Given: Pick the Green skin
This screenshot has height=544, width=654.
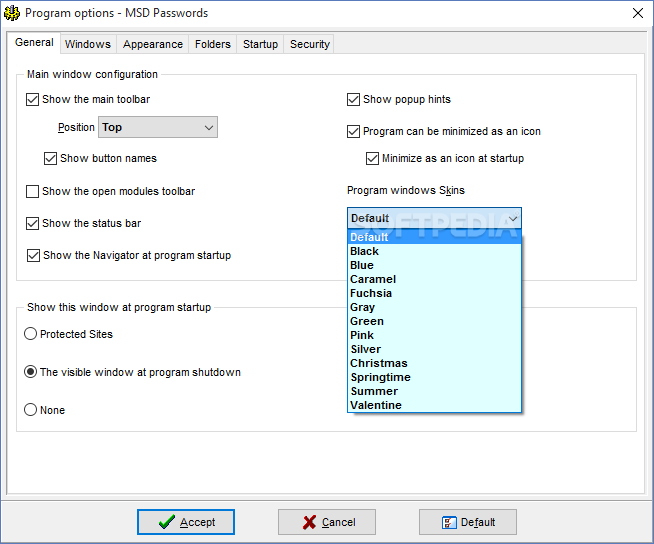Looking at the screenshot, I should click(x=434, y=321).
